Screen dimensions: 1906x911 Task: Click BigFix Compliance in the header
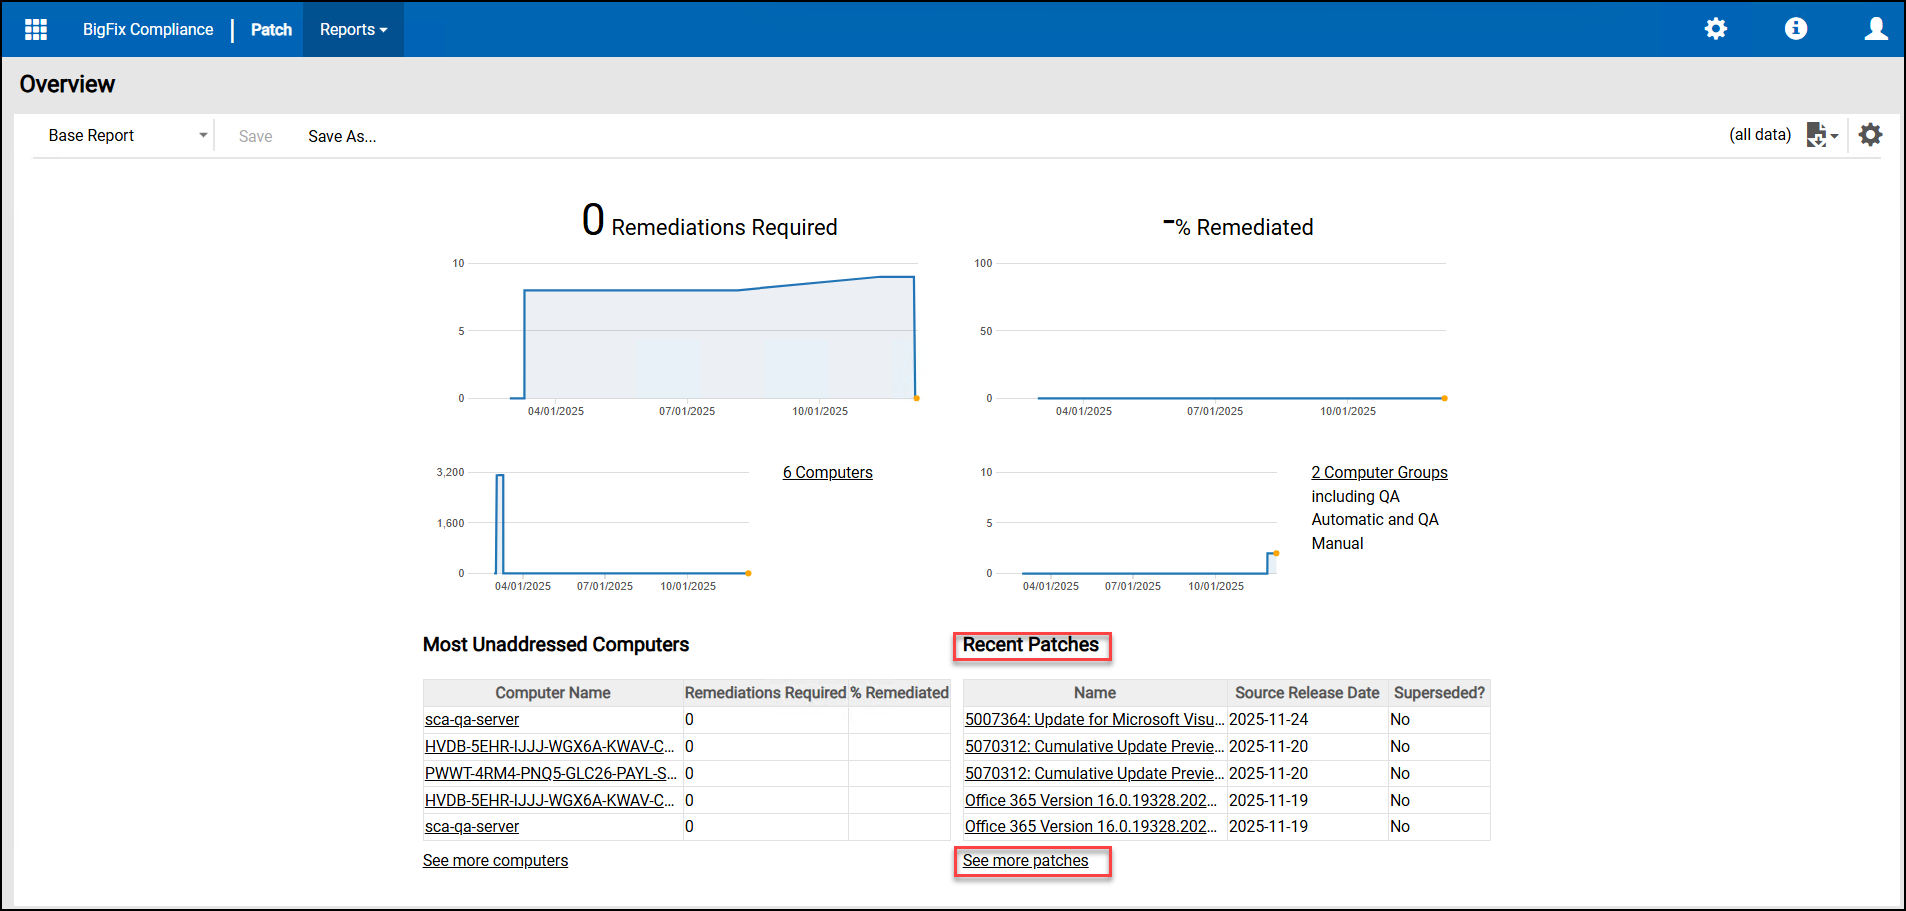(x=148, y=30)
